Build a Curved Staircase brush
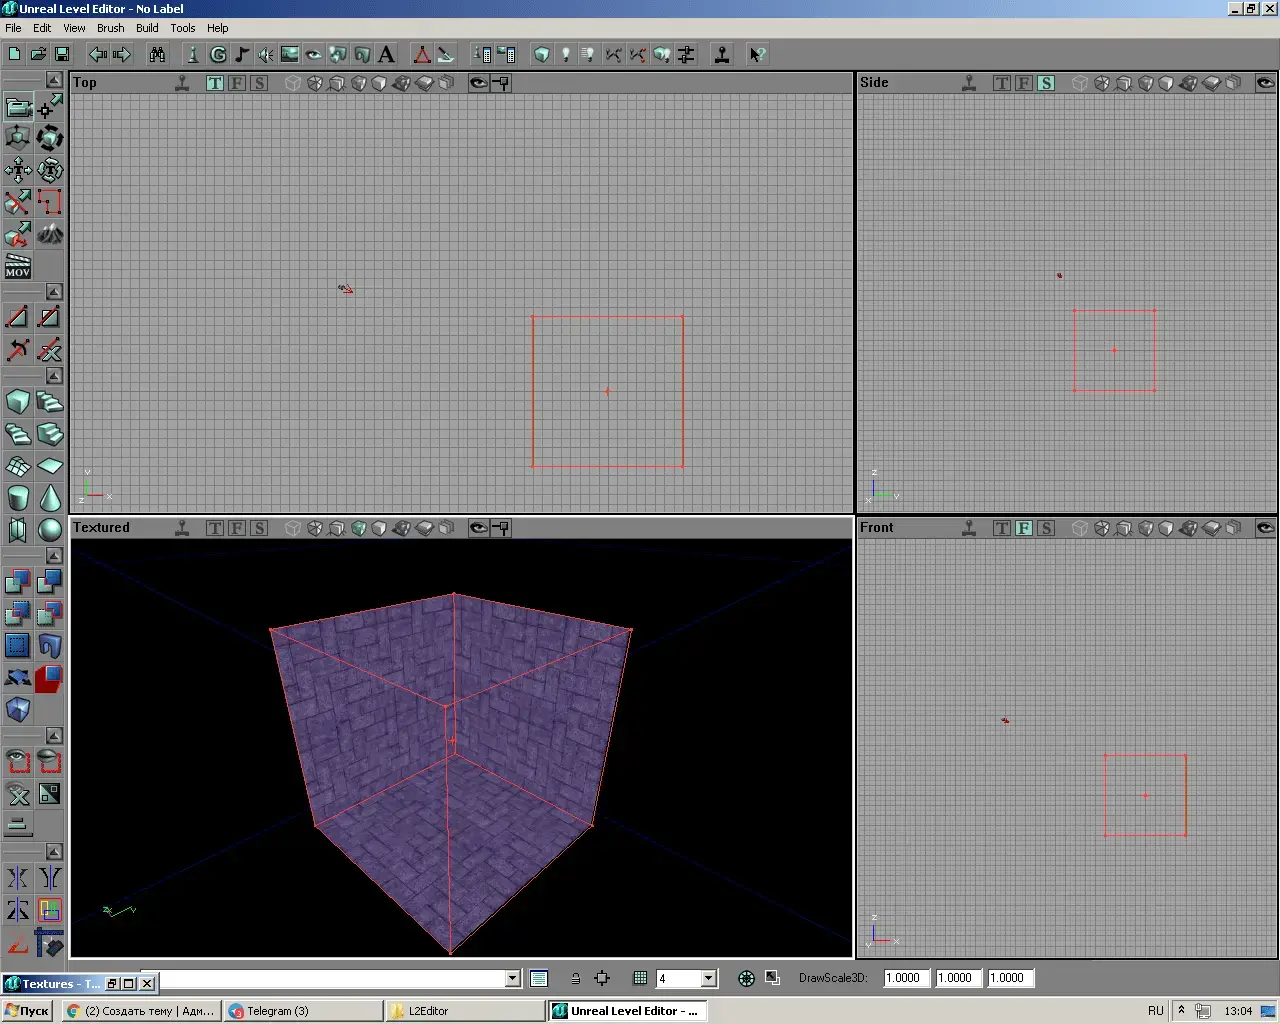The width and height of the screenshot is (1280, 1024). (x=50, y=402)
